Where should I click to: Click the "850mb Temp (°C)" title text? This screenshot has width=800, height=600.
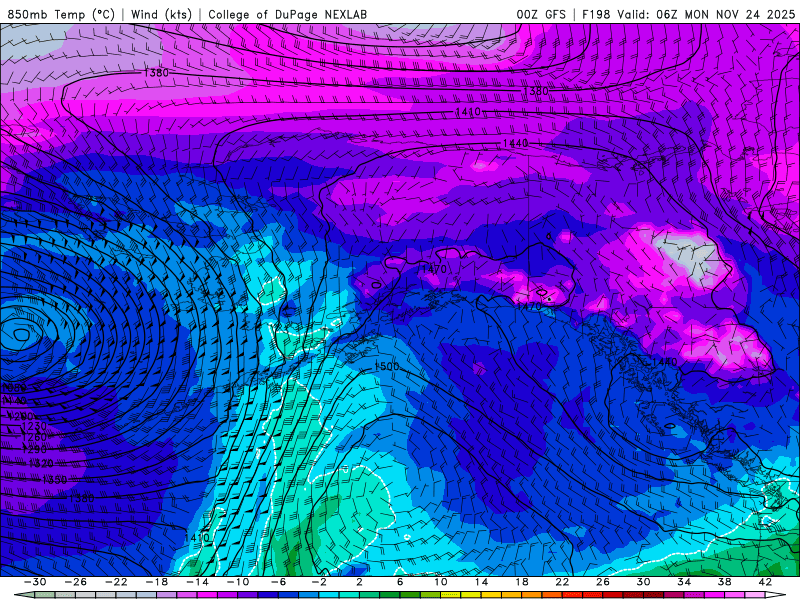click(x=61, y=14)
